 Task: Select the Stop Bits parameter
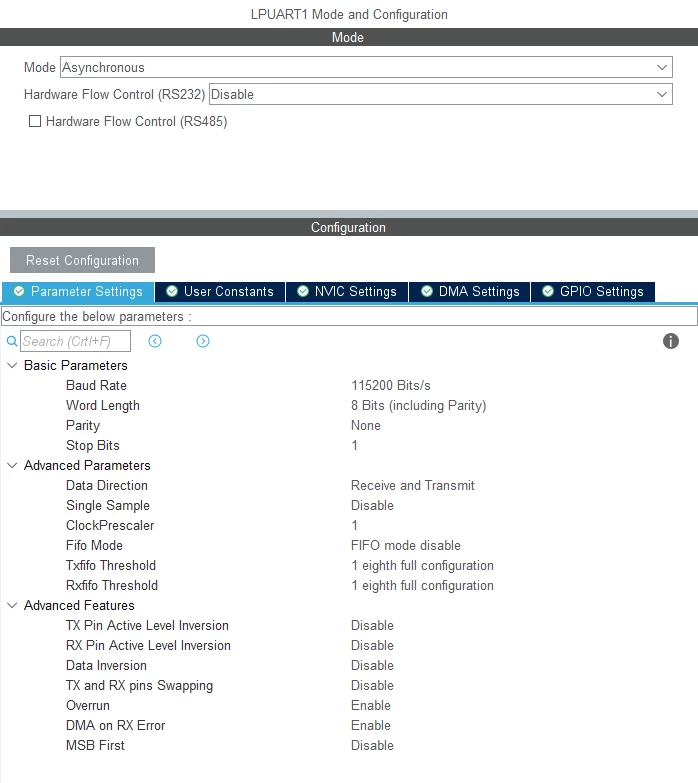(93, 445)
